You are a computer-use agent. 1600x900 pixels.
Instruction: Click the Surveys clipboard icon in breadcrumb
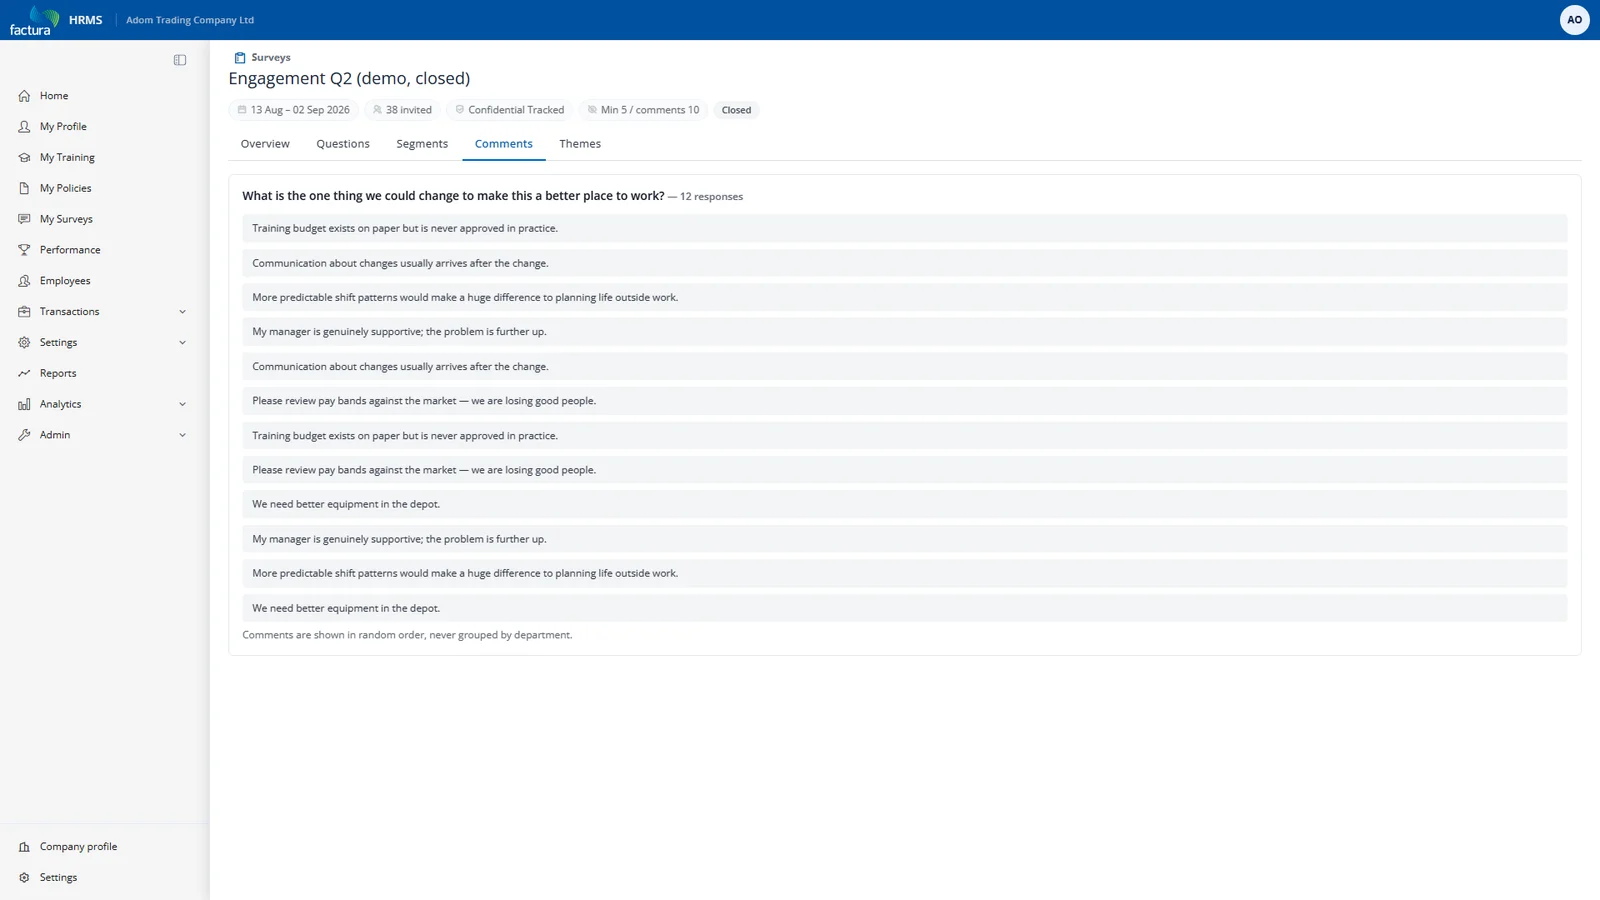240,58
